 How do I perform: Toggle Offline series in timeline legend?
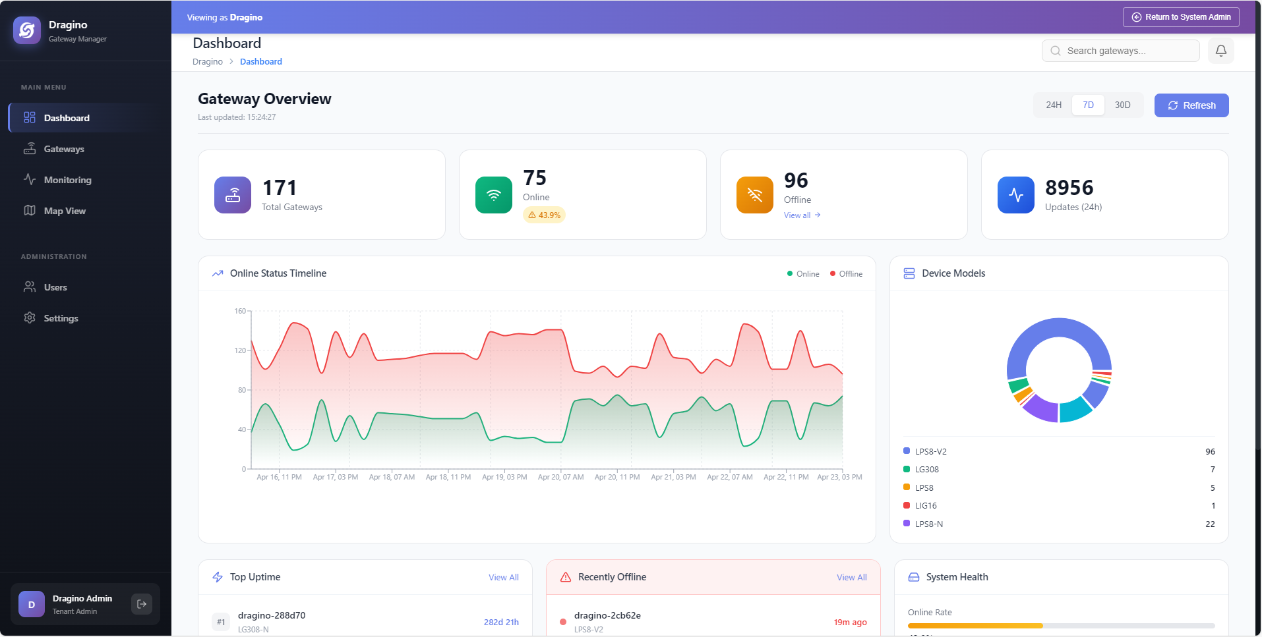(x=846, y=274)
